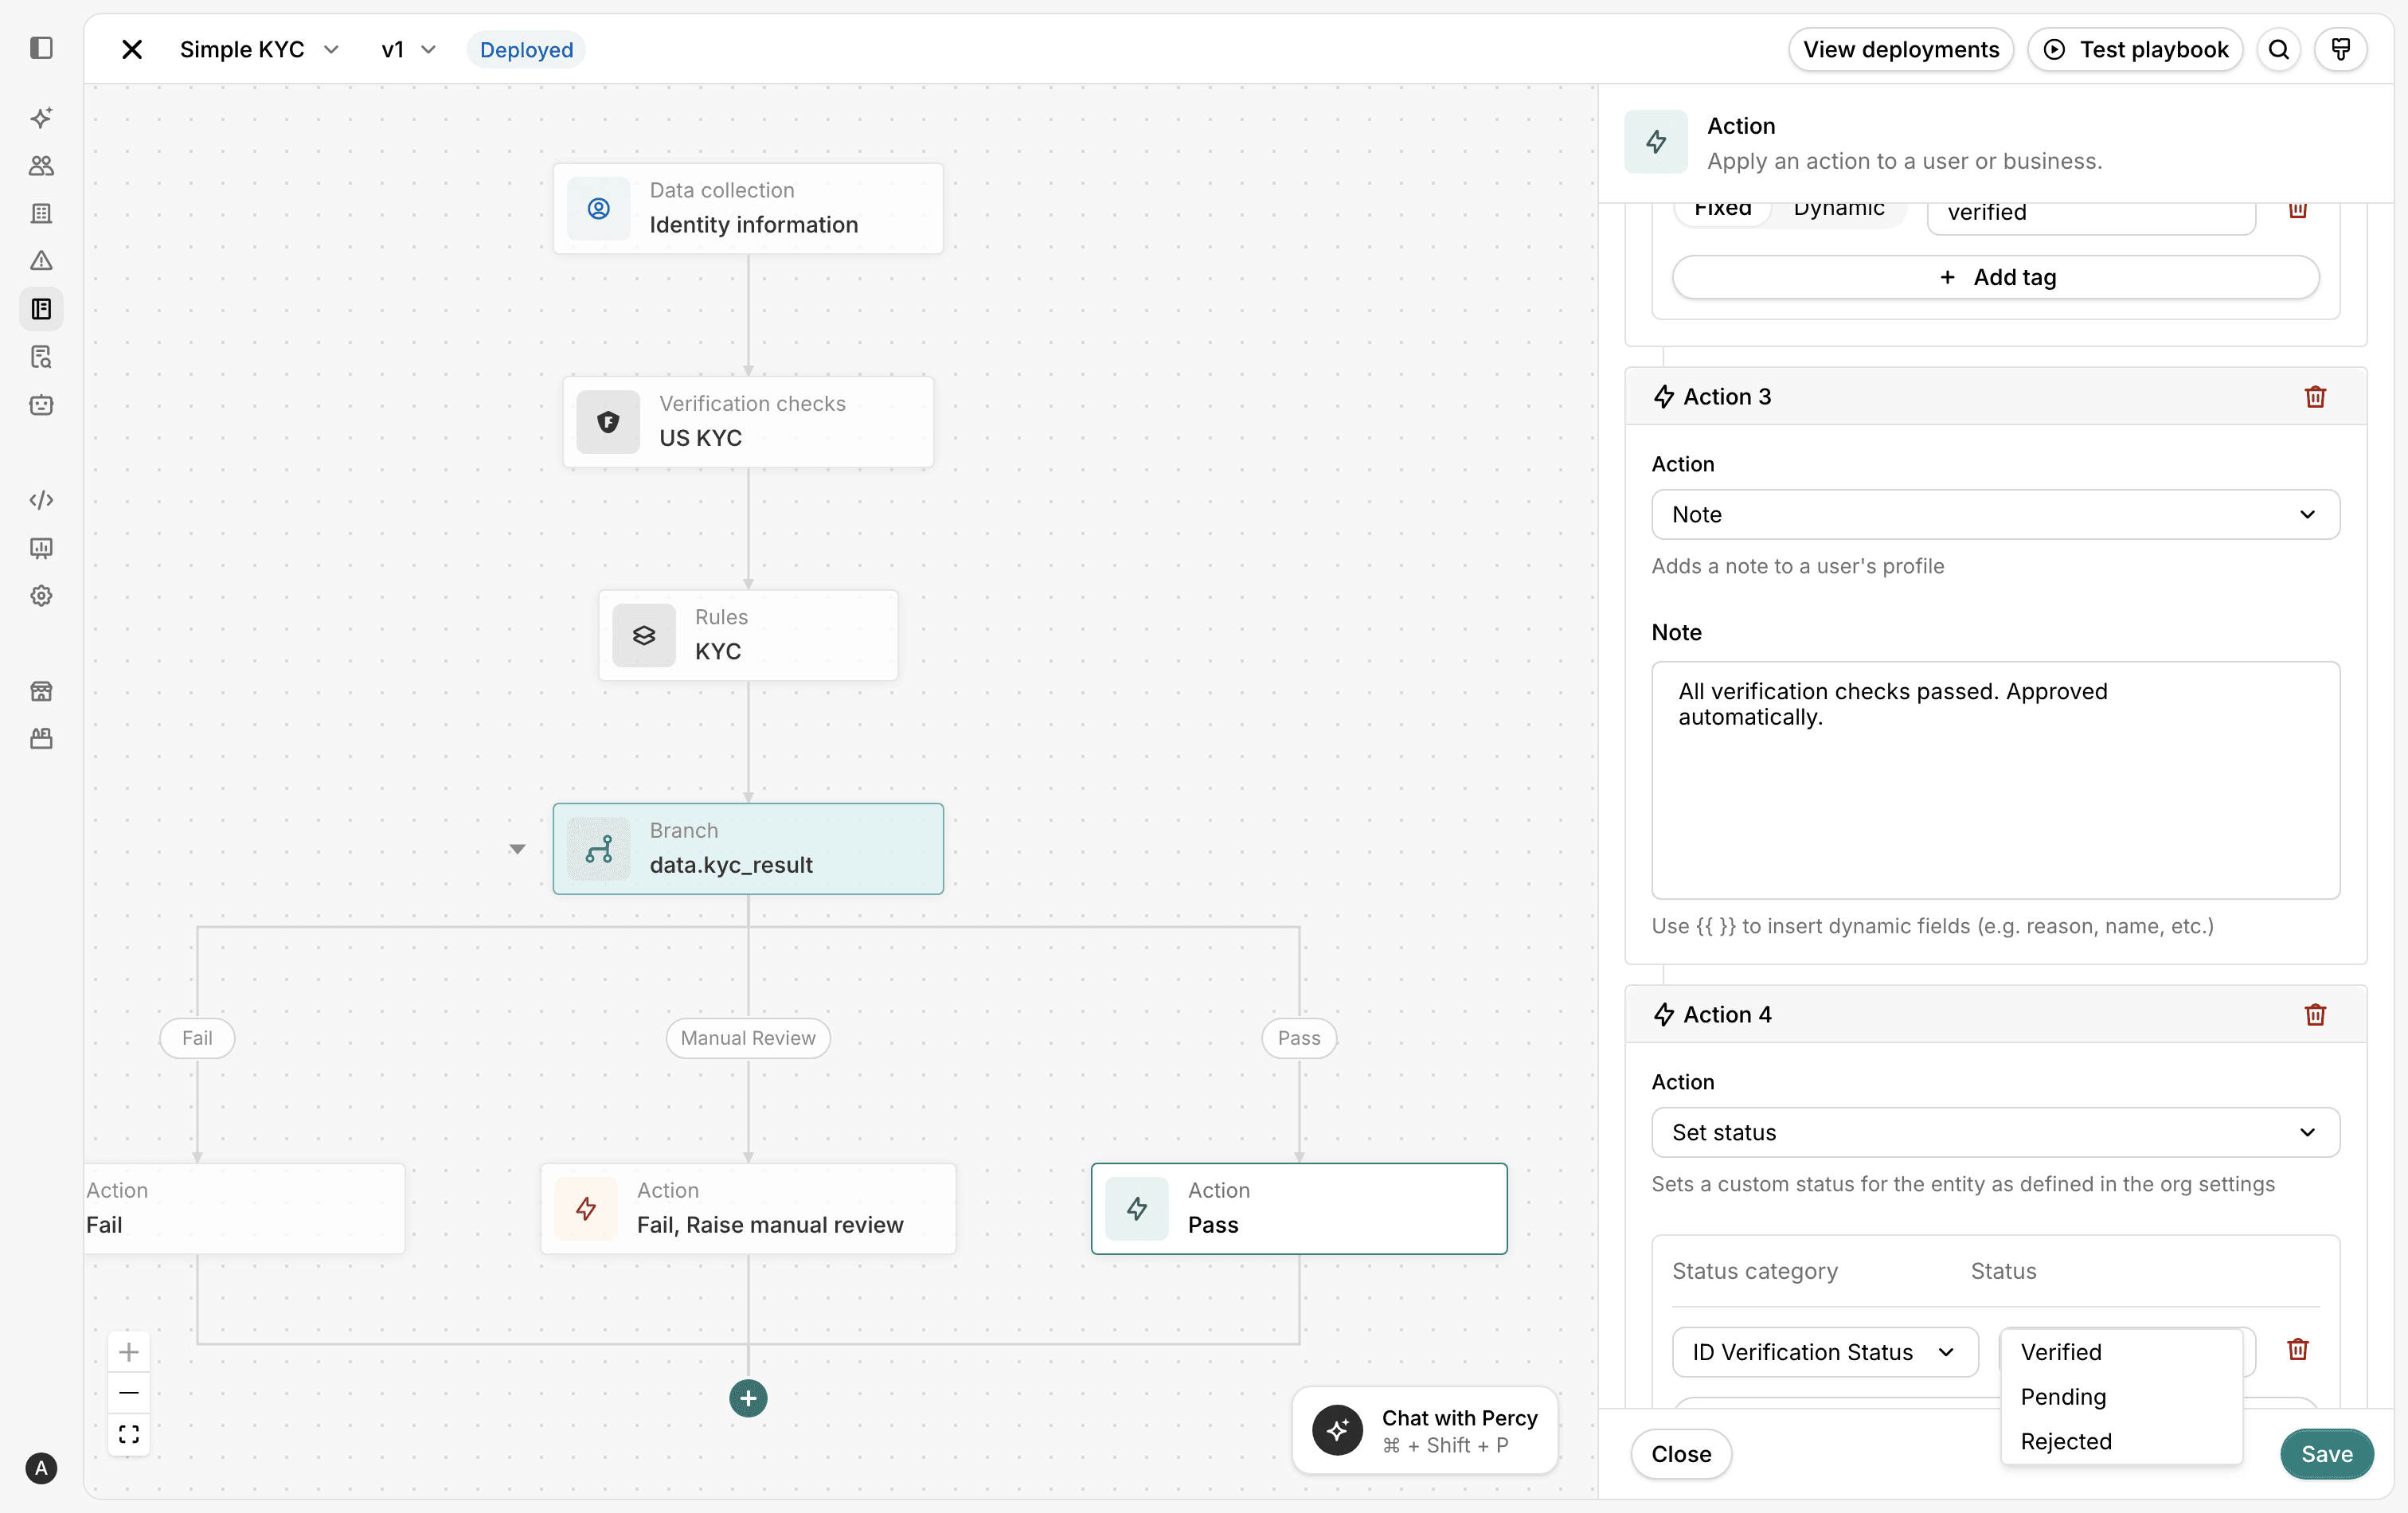Click the search magnifier icon in header
2408x1513 pixels.
click(x=2279, y=49)
